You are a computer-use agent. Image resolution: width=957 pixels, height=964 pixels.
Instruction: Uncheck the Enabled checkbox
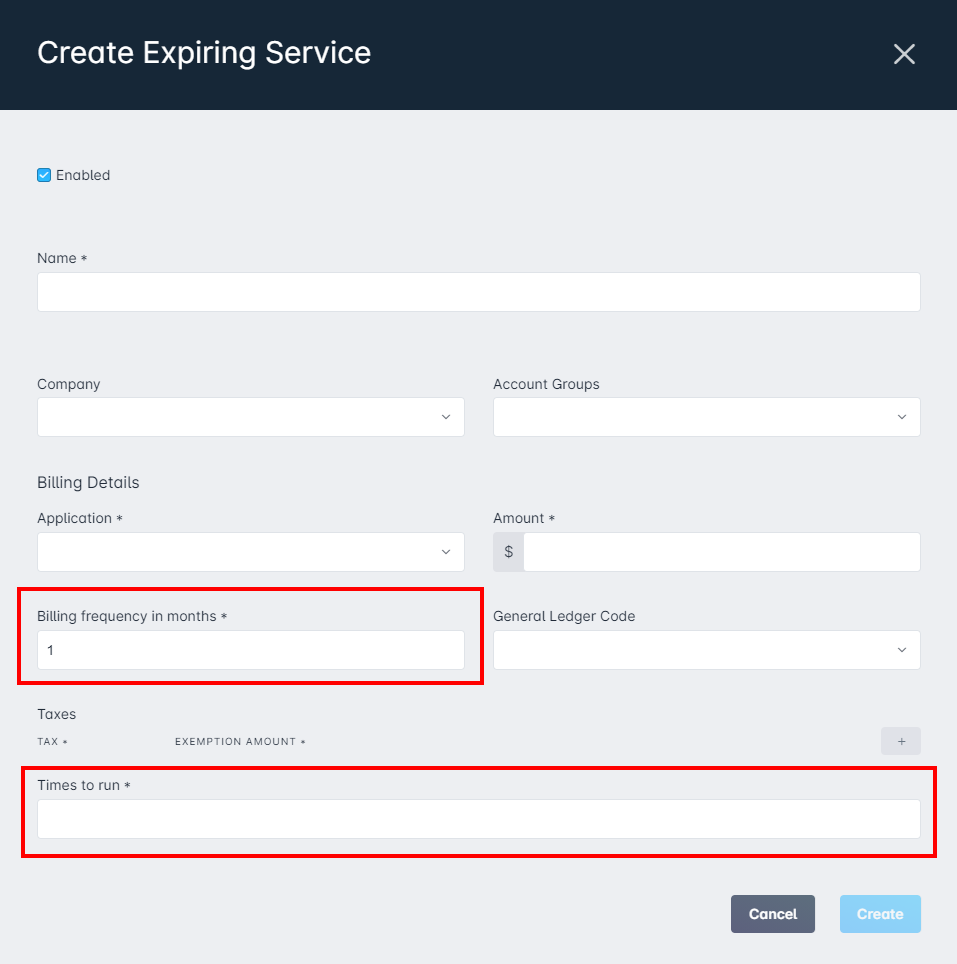44,175
